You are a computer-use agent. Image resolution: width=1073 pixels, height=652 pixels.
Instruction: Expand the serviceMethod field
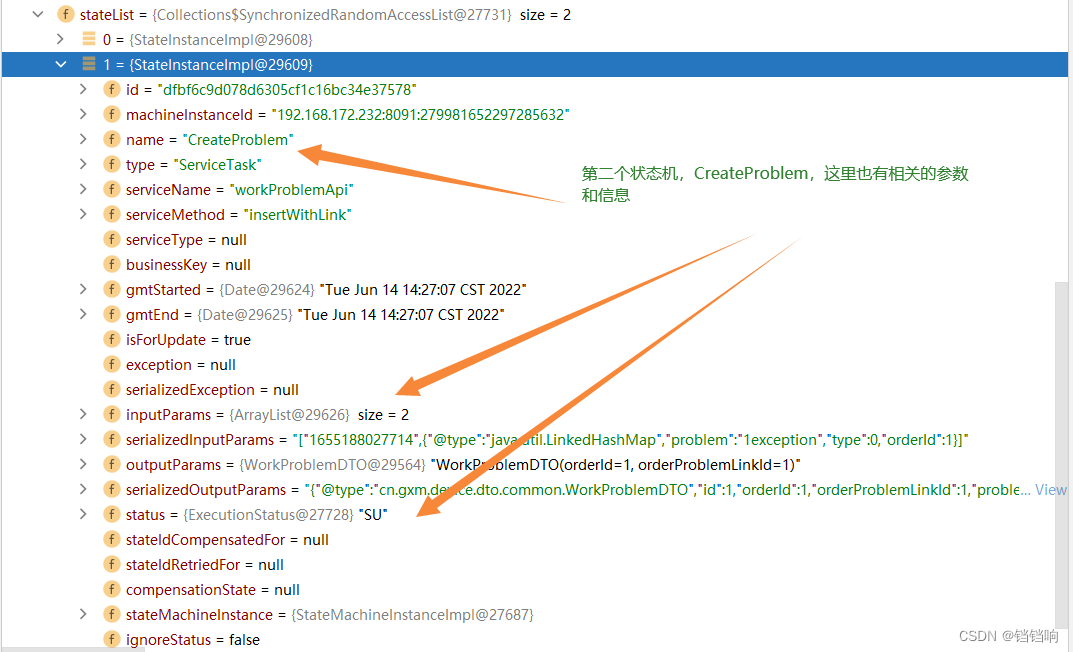83,214
